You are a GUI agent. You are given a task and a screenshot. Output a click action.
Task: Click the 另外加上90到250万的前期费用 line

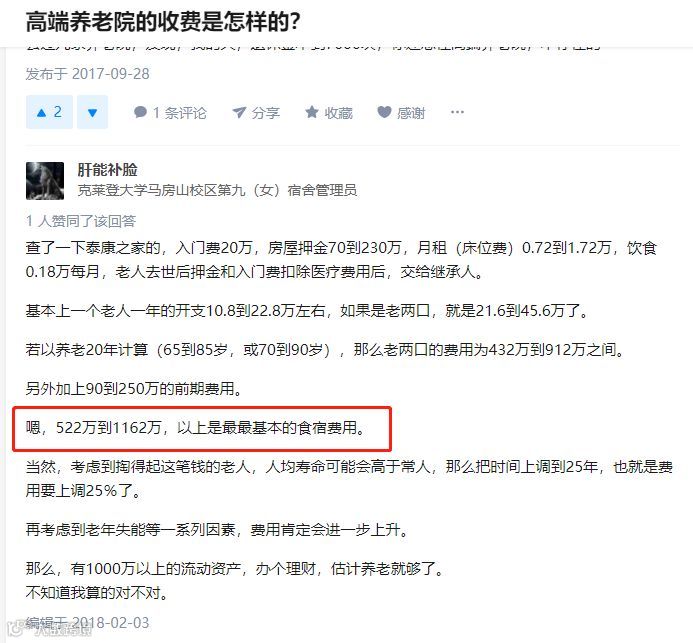(133, 389)
